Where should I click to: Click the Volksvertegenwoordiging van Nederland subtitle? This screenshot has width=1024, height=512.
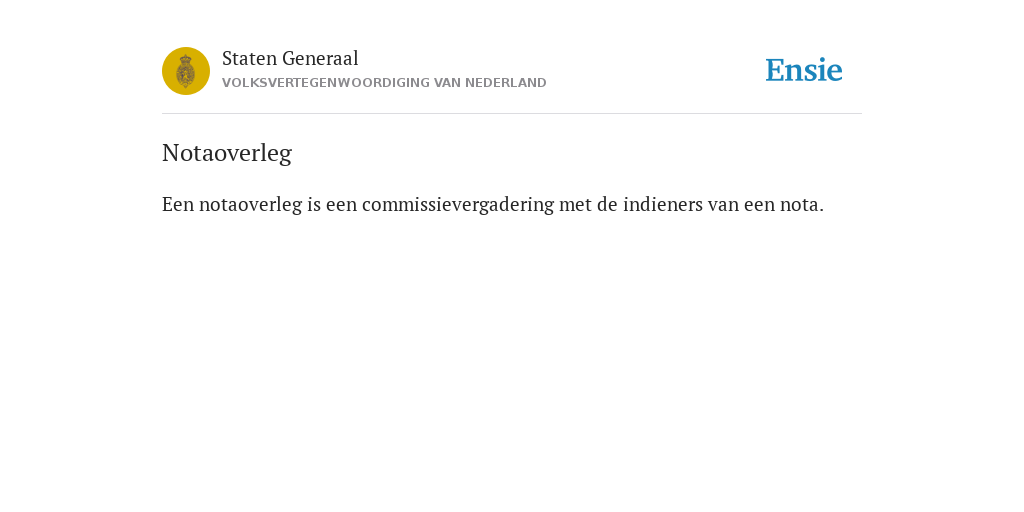point(384,83)
